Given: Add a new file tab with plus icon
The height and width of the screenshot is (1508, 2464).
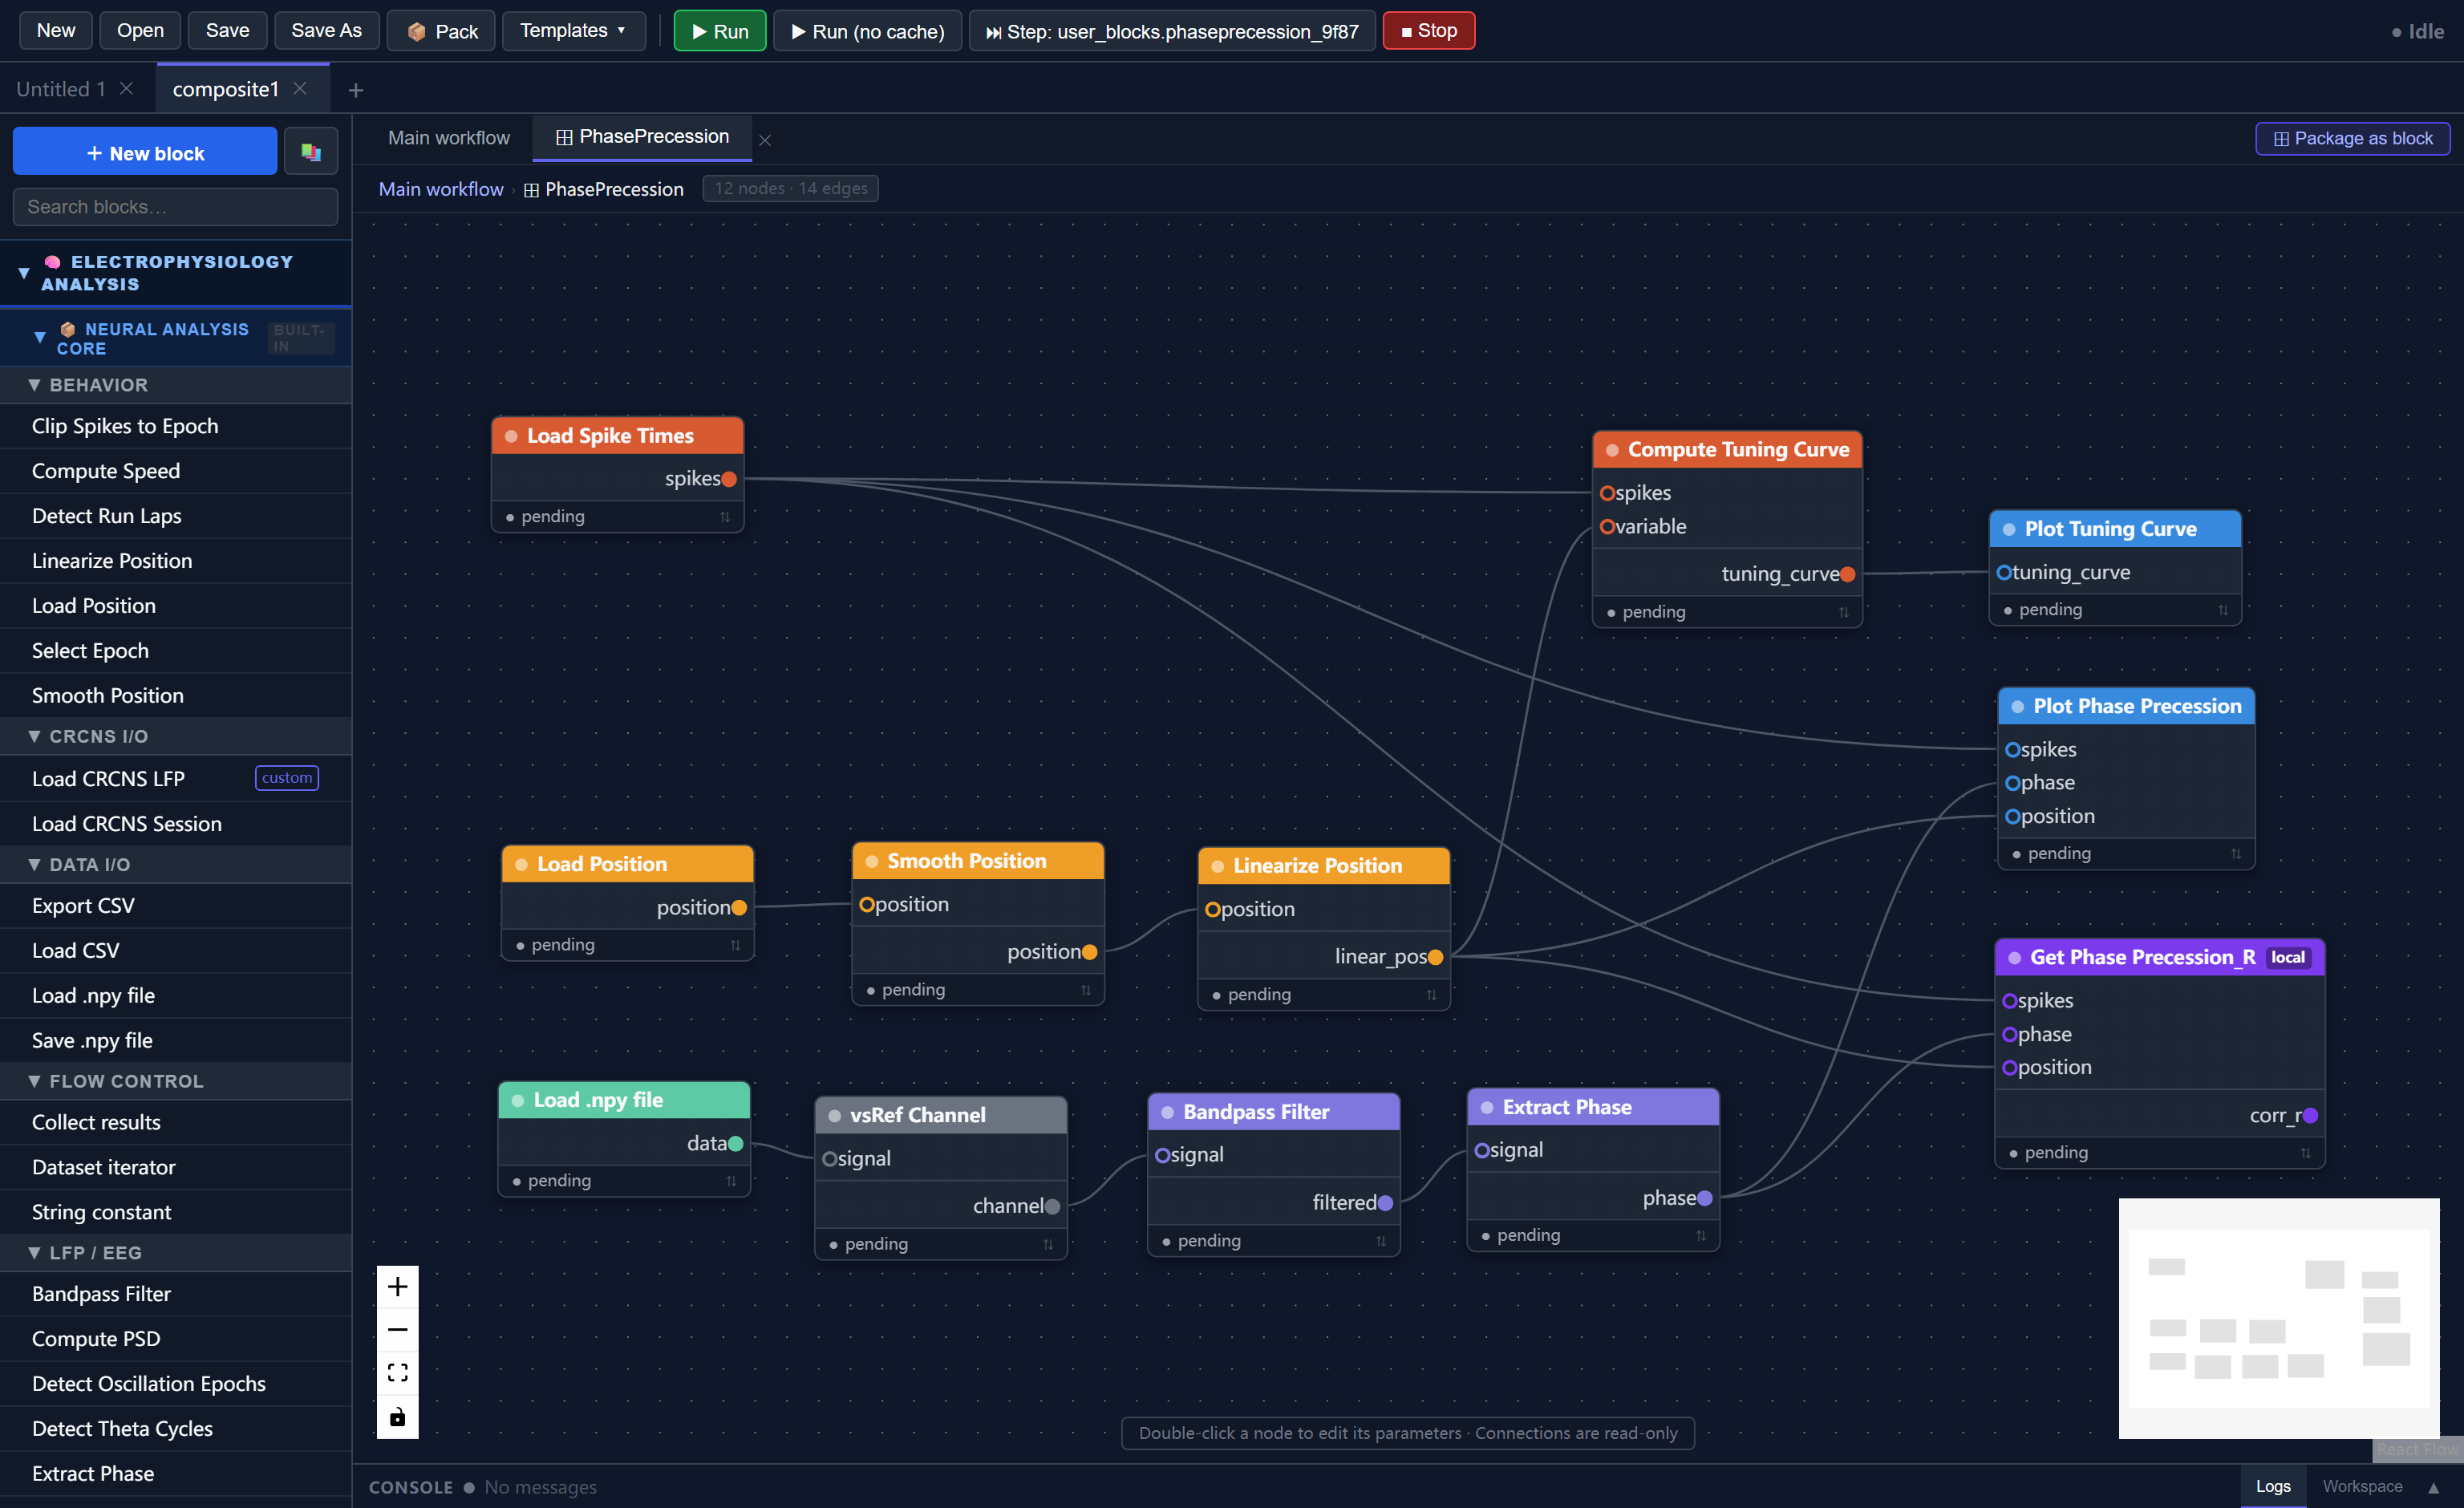Looking at the screenshot, I should coord(355,90).
